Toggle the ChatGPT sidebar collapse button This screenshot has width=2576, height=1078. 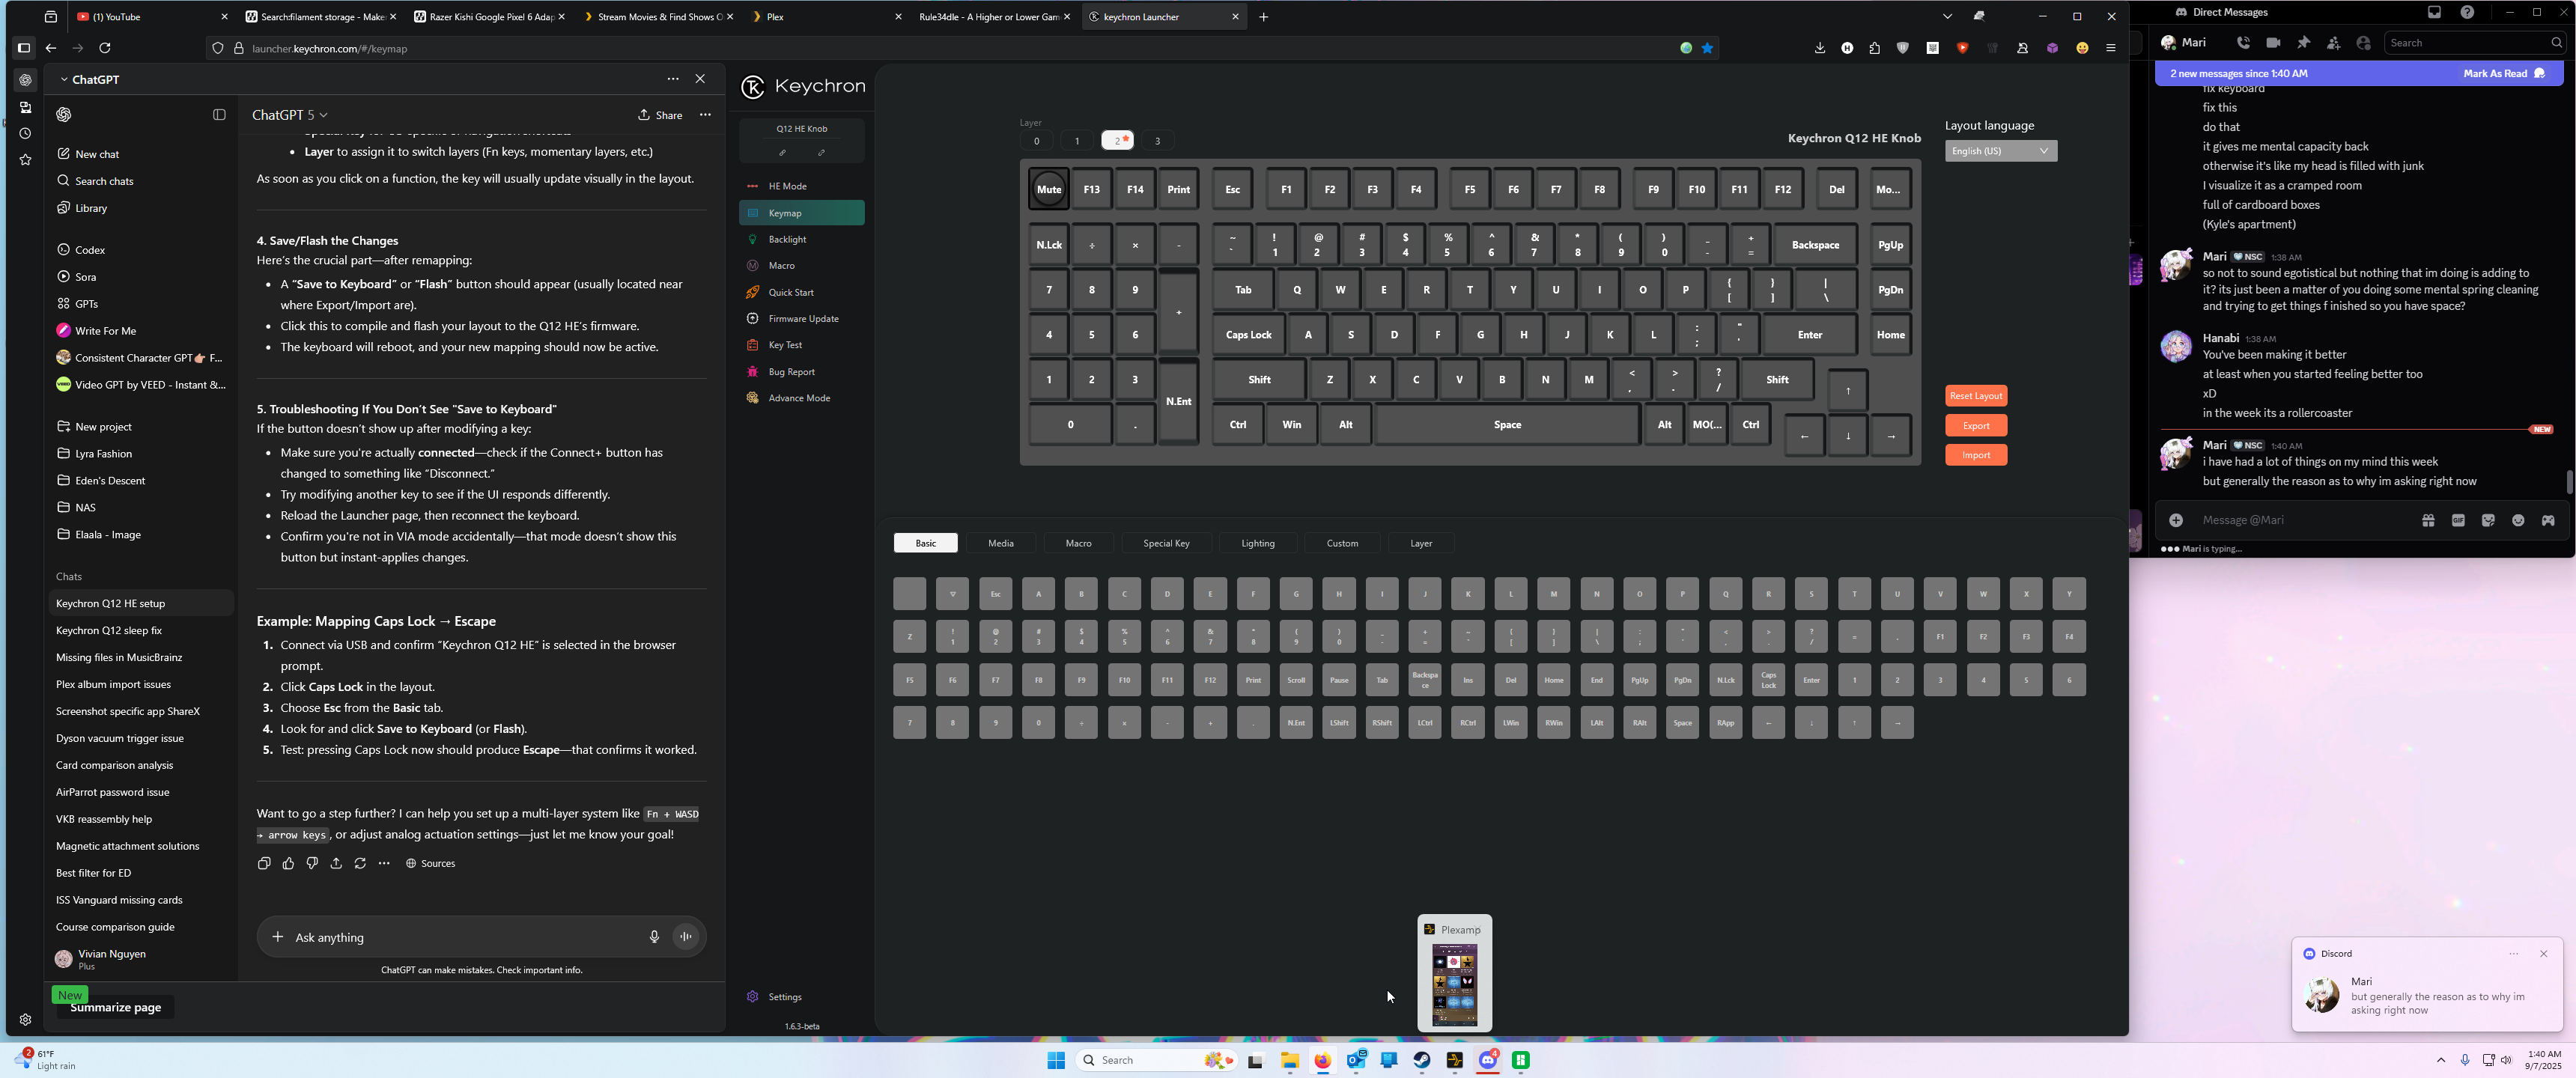tap(219, 115)
